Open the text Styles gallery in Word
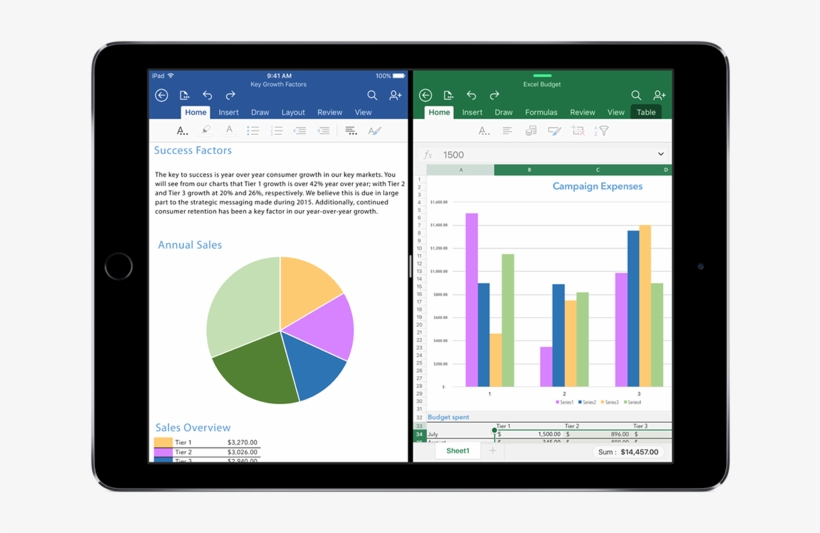Screen dimensions: 820x533 [x=374, y=131]
